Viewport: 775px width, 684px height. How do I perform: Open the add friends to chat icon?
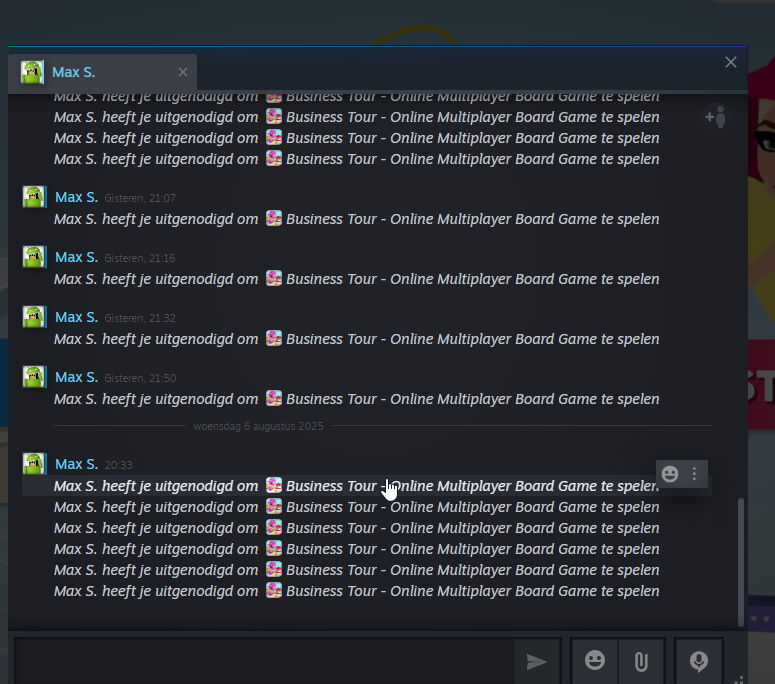(x=715, y=117)
